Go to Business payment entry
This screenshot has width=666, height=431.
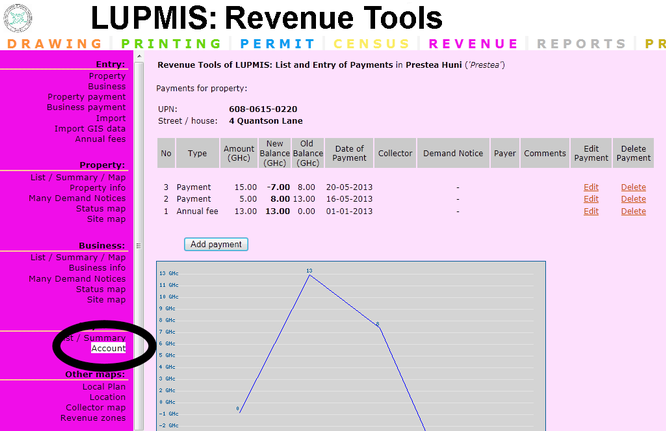(86, 107)
